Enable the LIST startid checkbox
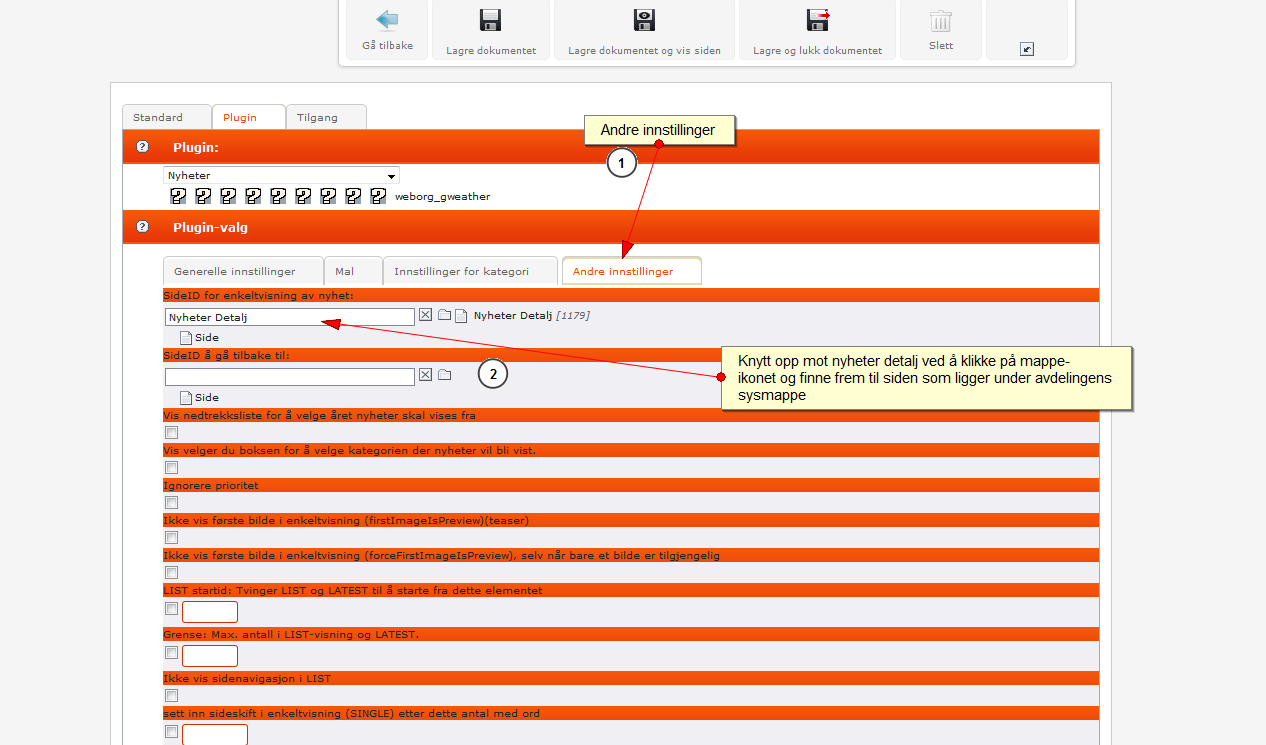The width and height of the screenshot is (1266, 745). [172, 608]
